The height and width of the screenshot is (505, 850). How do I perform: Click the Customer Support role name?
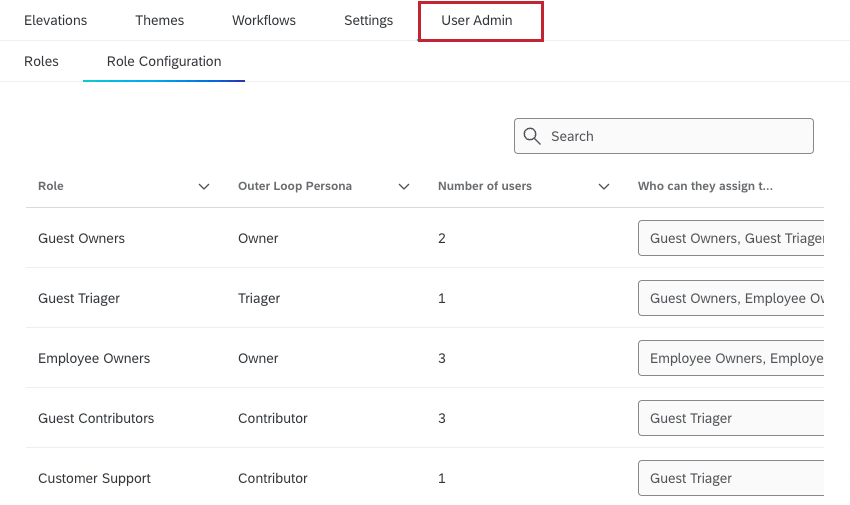point(94,478)
